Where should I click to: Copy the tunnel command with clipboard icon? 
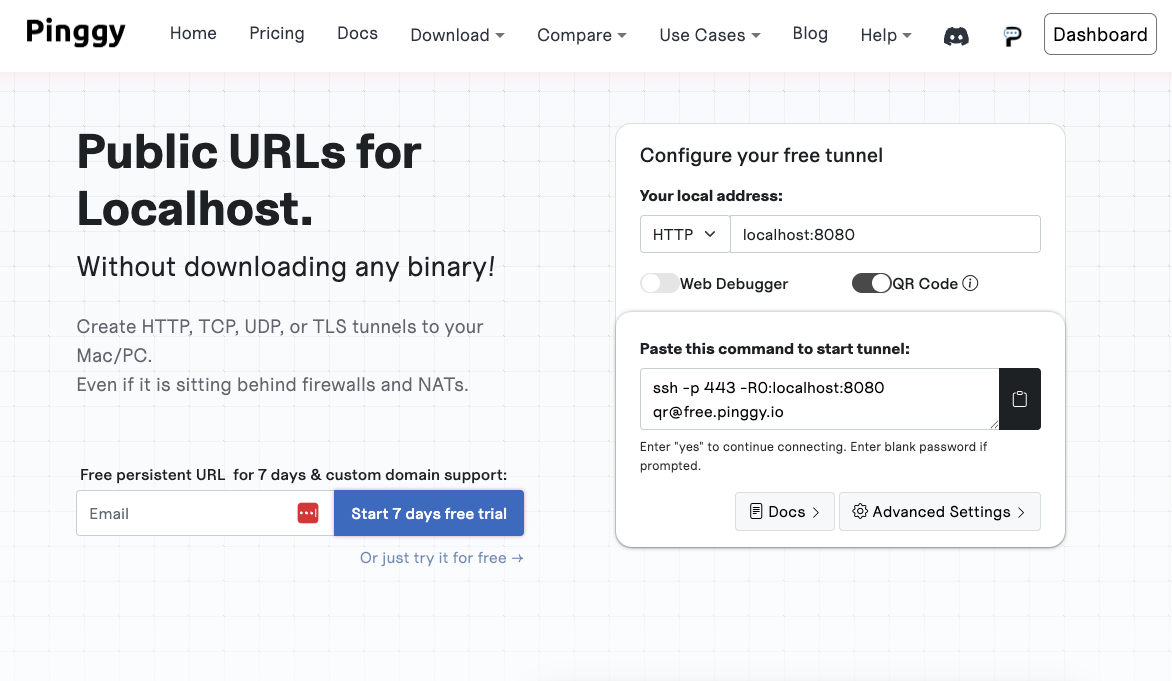[x=1020, y=399]
